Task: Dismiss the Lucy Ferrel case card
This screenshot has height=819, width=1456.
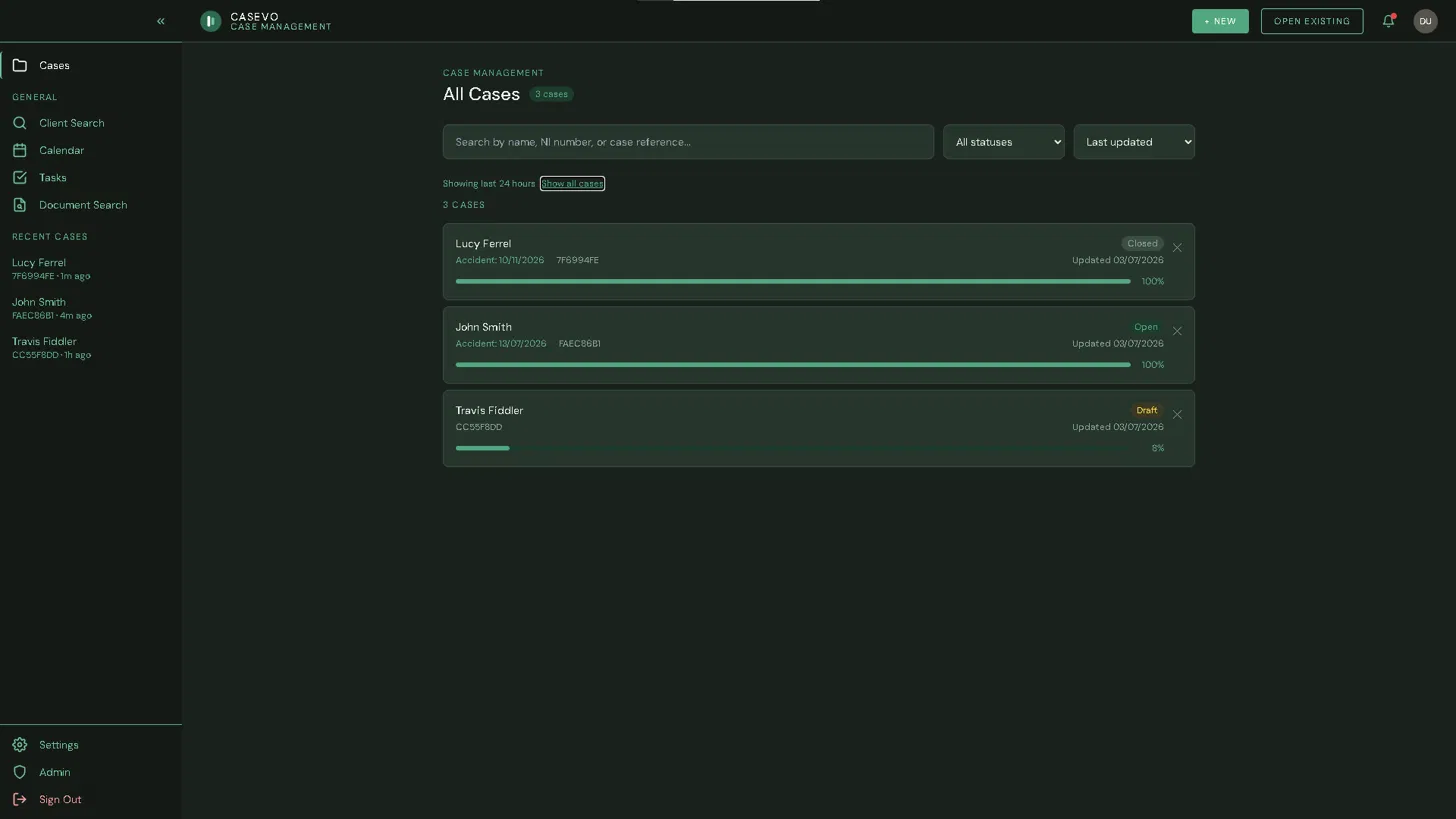Action: (x=1177, y=248)
